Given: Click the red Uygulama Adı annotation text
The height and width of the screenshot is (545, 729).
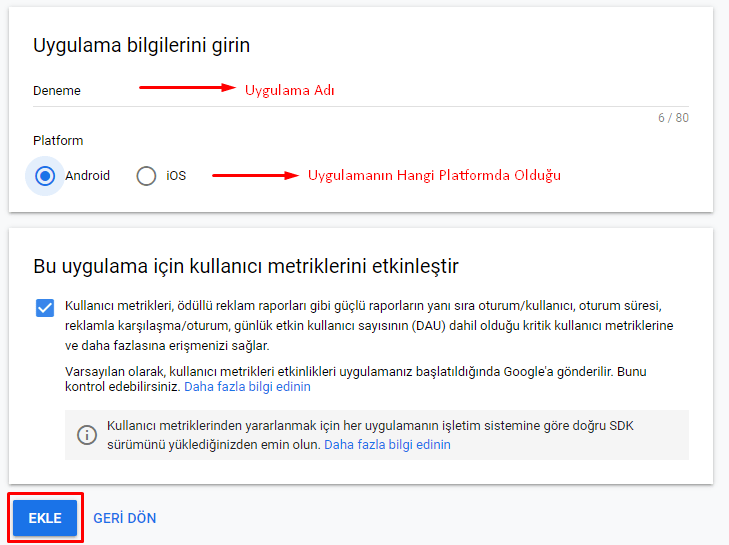Looking at the screenshot, I should pyautogui.click(x=289, y=90).
